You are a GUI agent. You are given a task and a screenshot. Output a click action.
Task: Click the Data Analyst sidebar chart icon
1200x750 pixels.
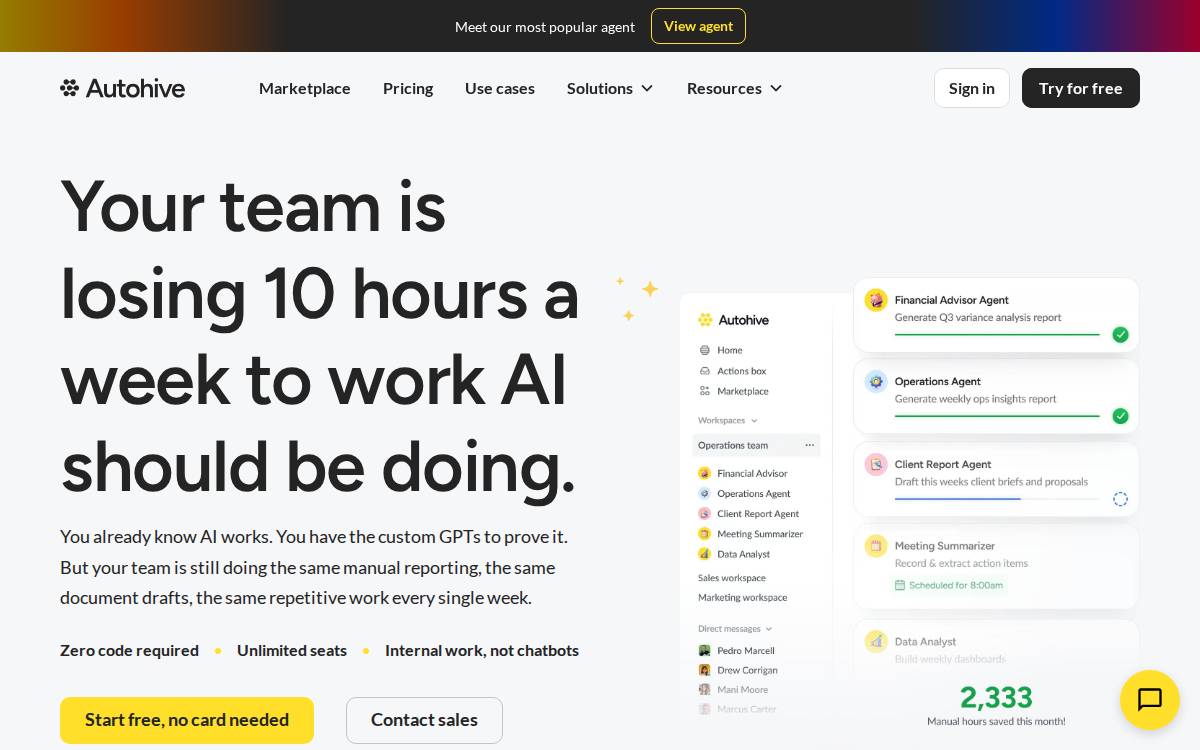pos(704,554)
